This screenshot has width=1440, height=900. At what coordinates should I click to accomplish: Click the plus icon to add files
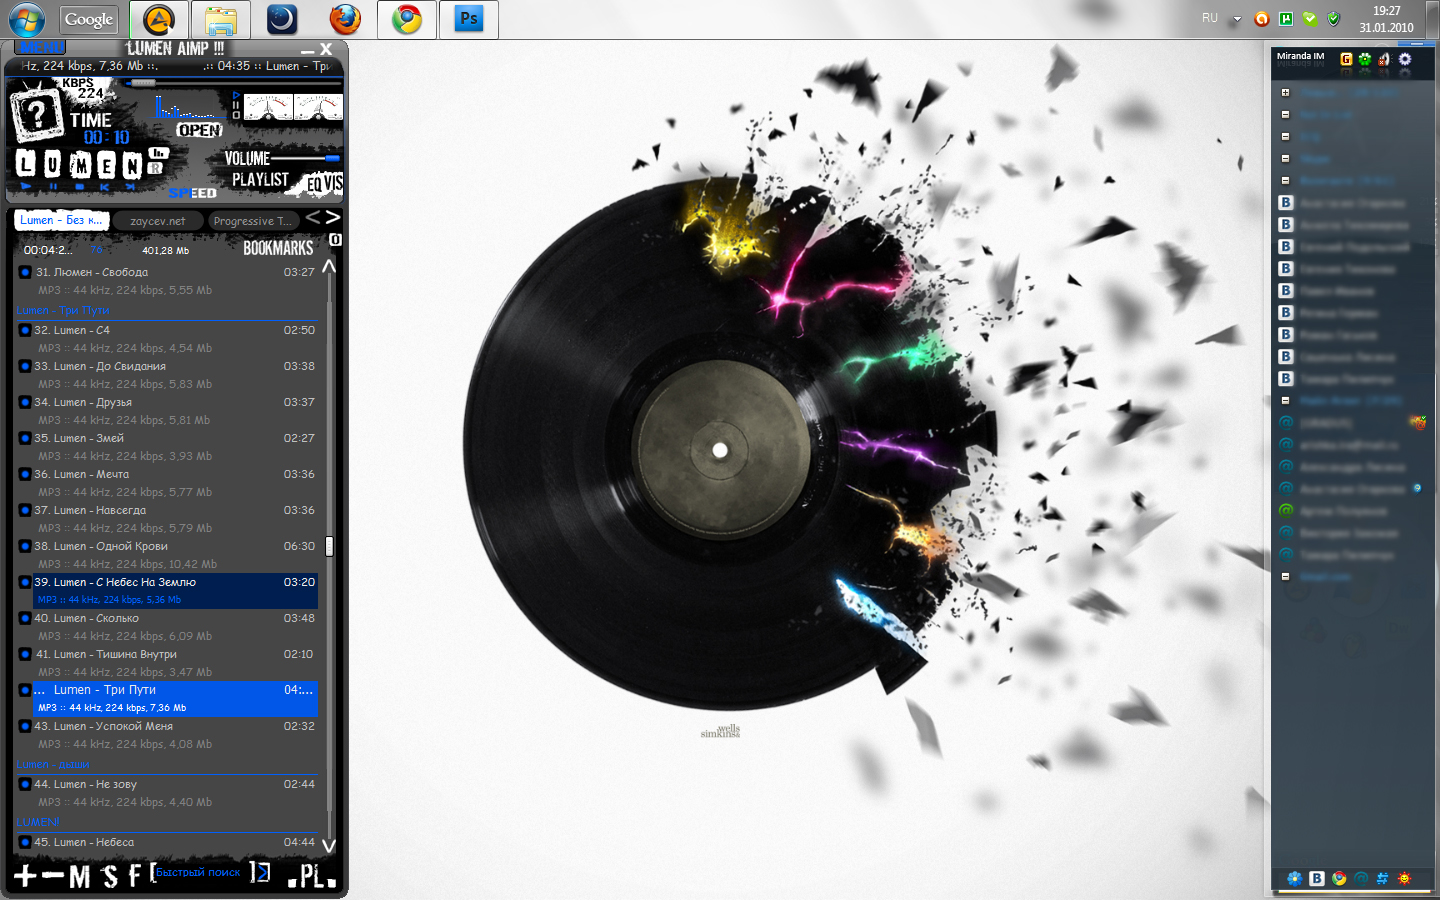click(x=25, y=876)
